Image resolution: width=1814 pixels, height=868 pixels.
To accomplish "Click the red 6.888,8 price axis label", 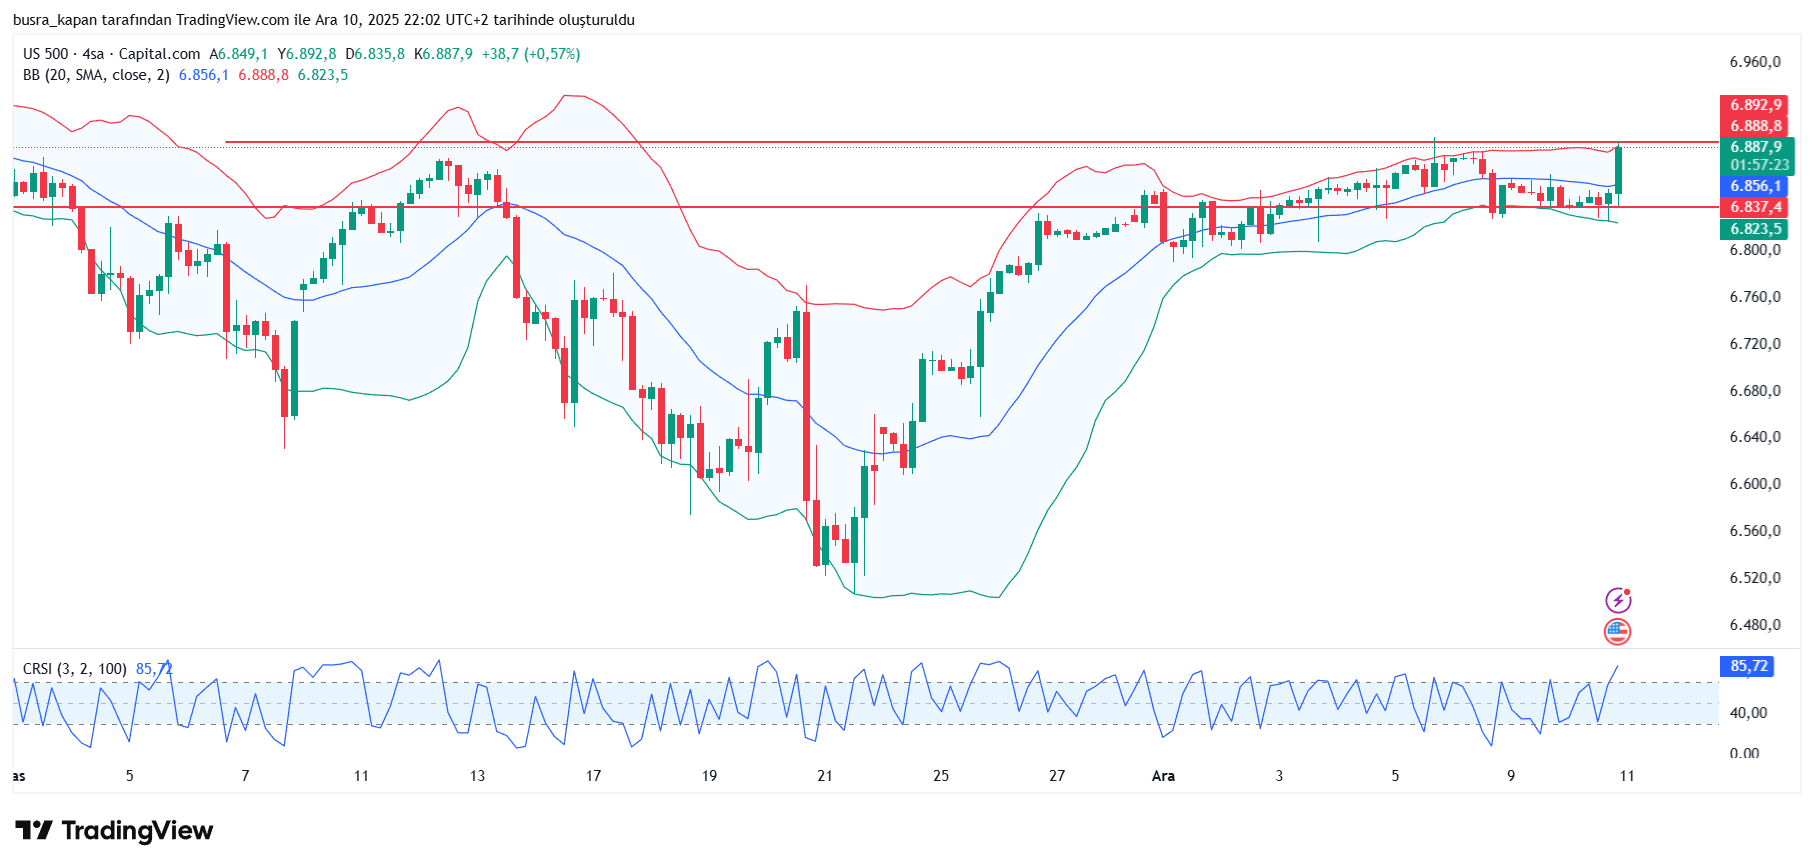I will coord(1756,126).
